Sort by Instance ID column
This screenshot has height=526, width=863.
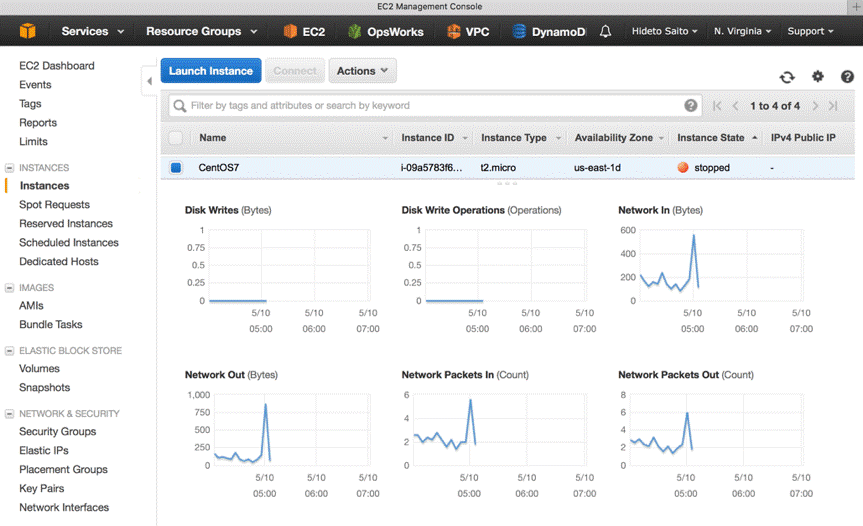(428, 138)
